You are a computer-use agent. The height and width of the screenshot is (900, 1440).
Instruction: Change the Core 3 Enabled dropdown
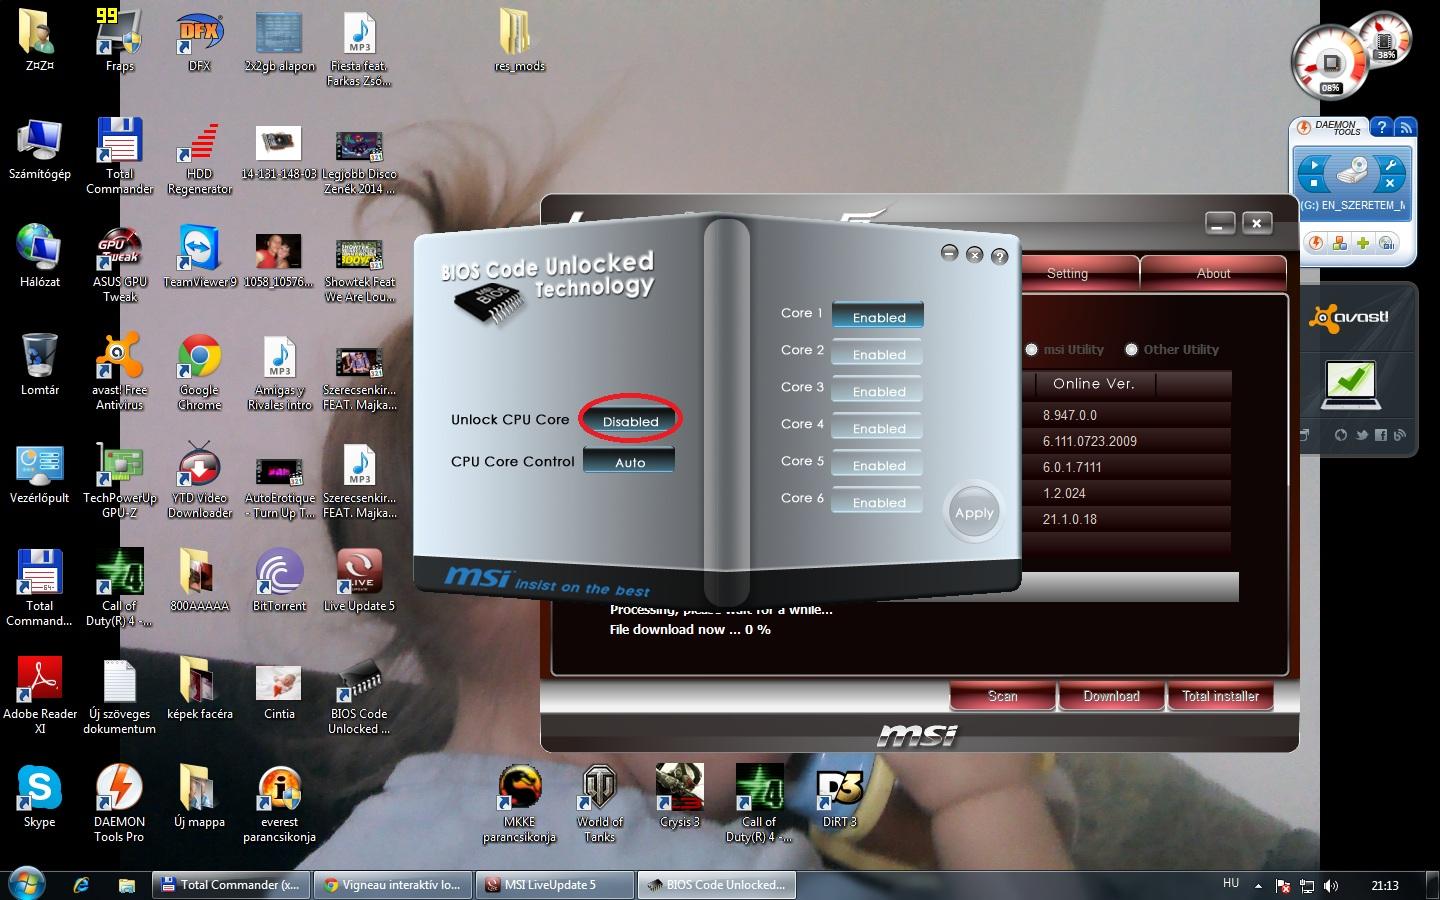tap(878, 390)
